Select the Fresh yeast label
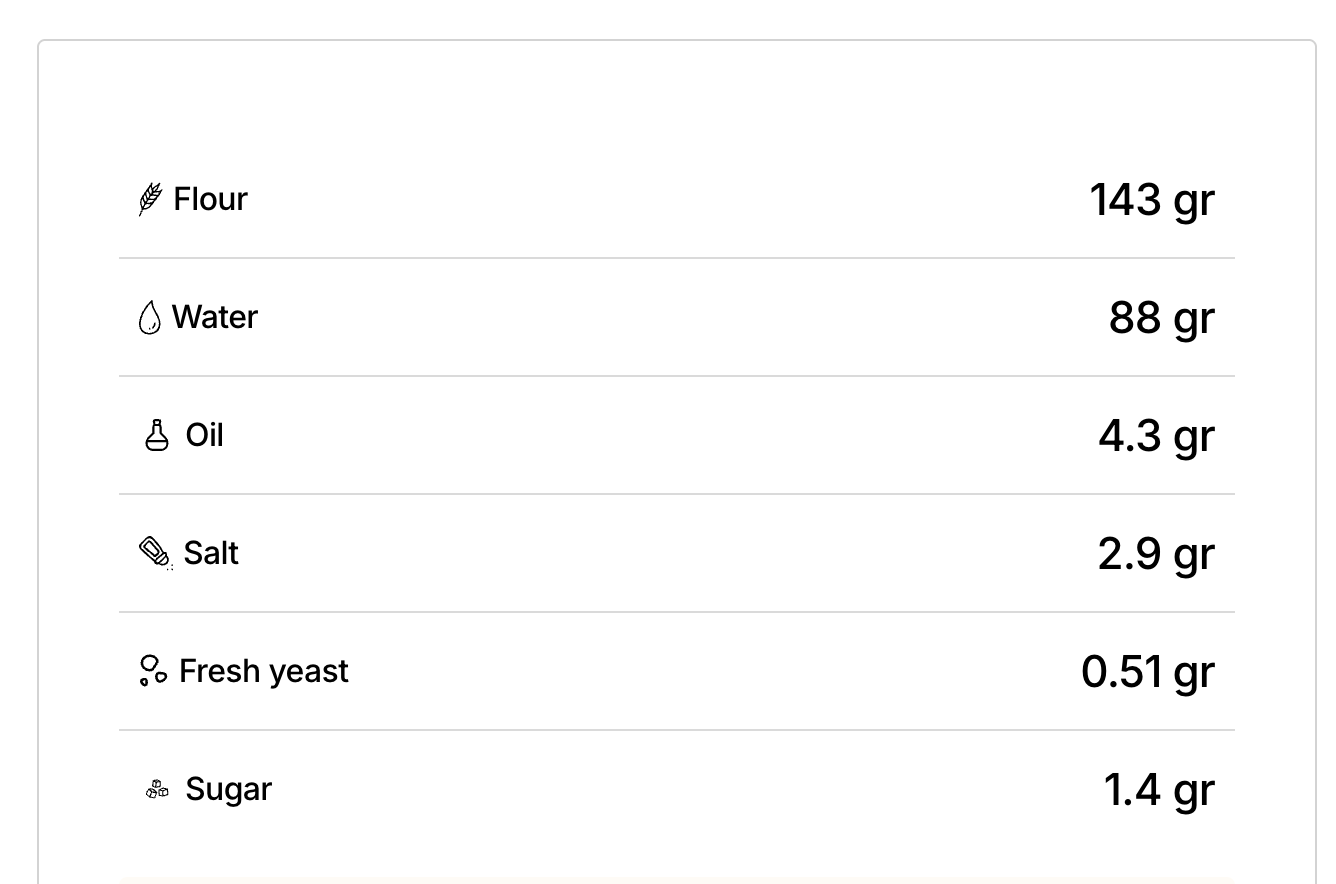 [264, 671]
